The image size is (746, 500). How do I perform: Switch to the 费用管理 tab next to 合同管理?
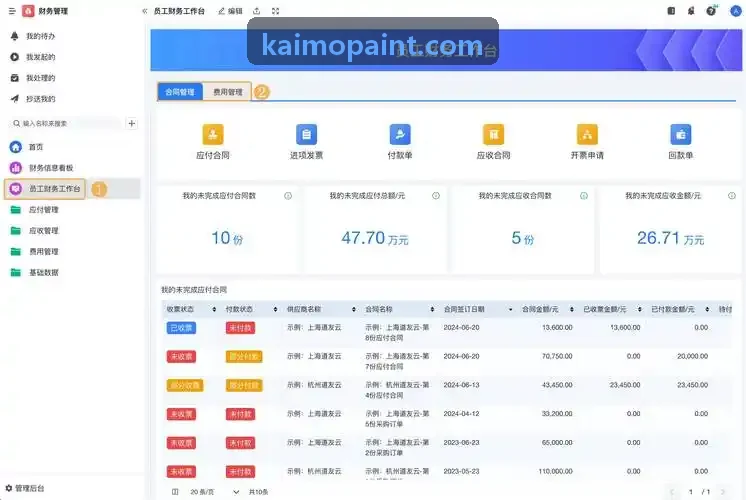point(227,92)
